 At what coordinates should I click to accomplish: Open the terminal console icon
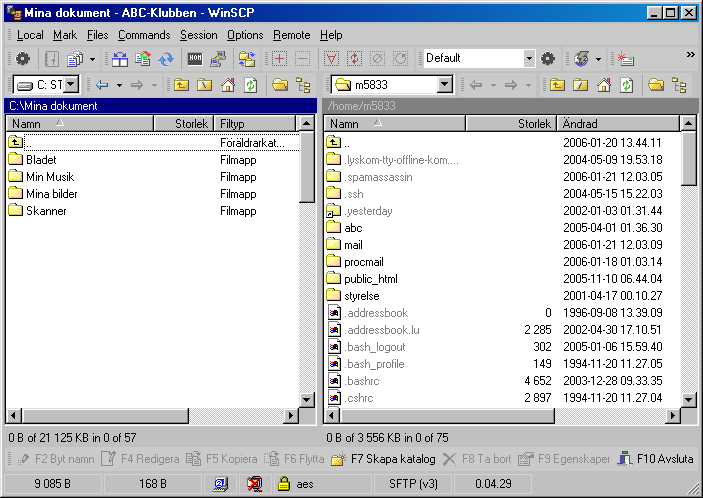pyautogui.click(x=195, y=59)
